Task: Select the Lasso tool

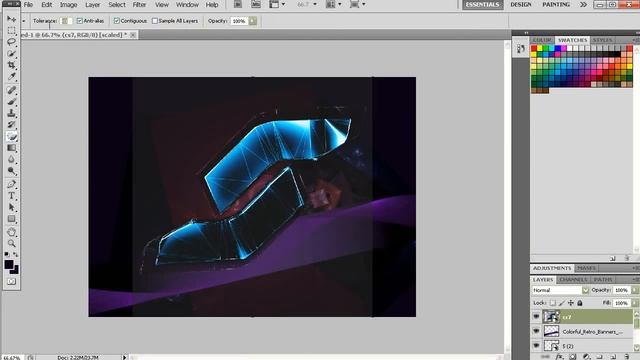Action: pos(11,42)
